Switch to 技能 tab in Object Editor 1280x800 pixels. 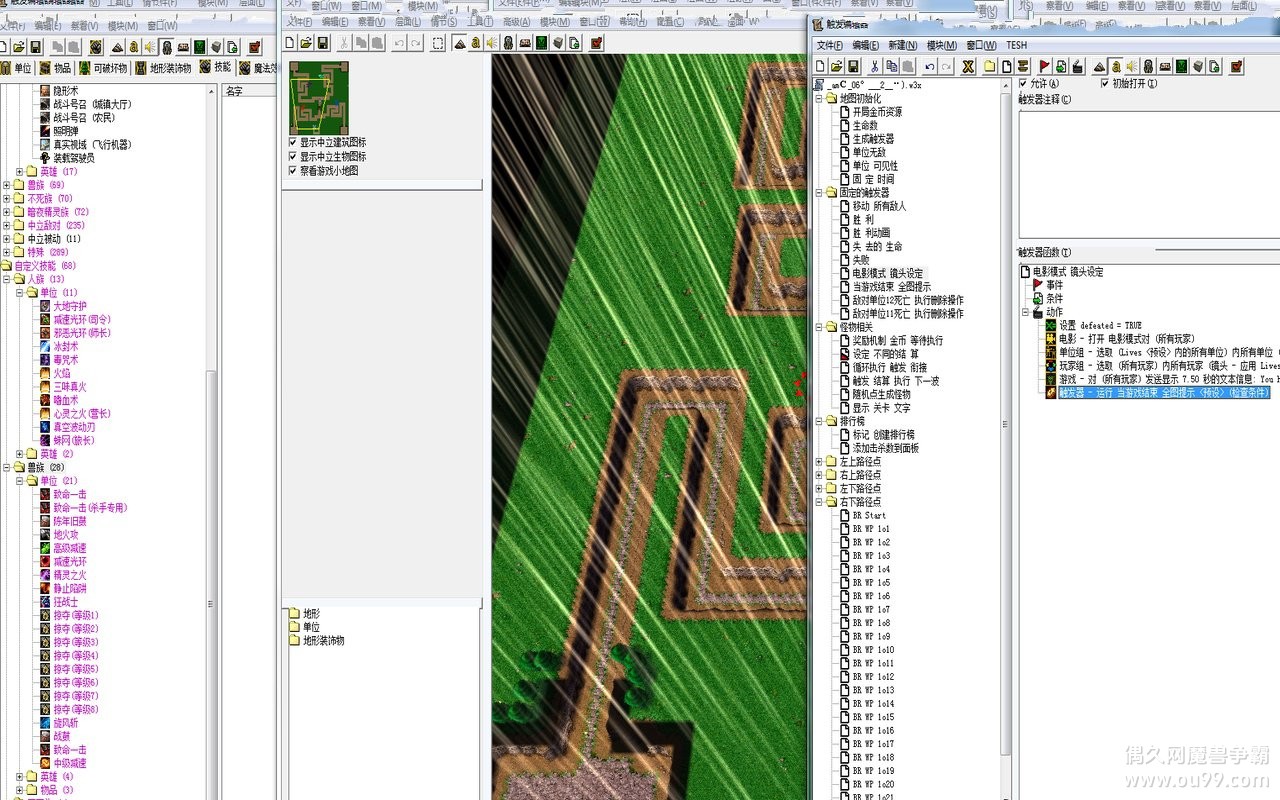pos(216,67)
